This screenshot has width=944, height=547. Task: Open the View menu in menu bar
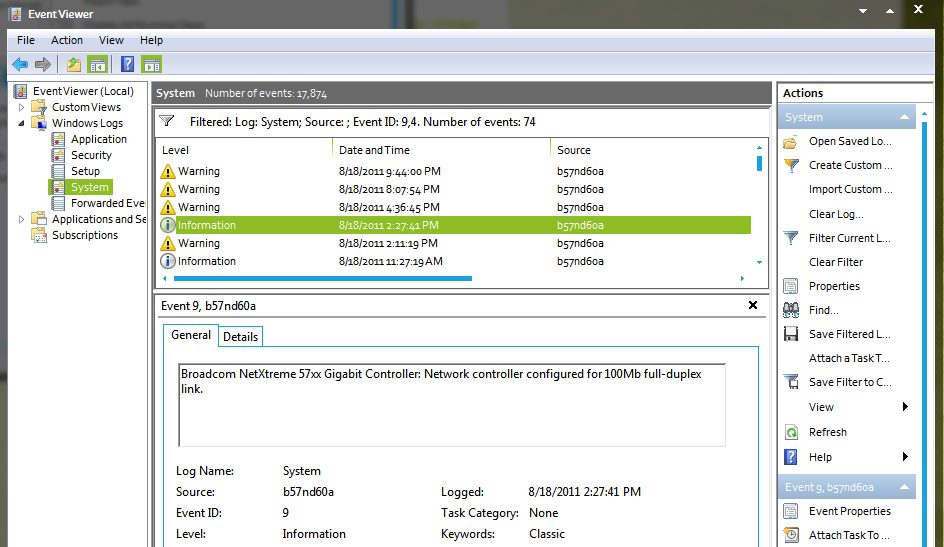pos(111,40)
